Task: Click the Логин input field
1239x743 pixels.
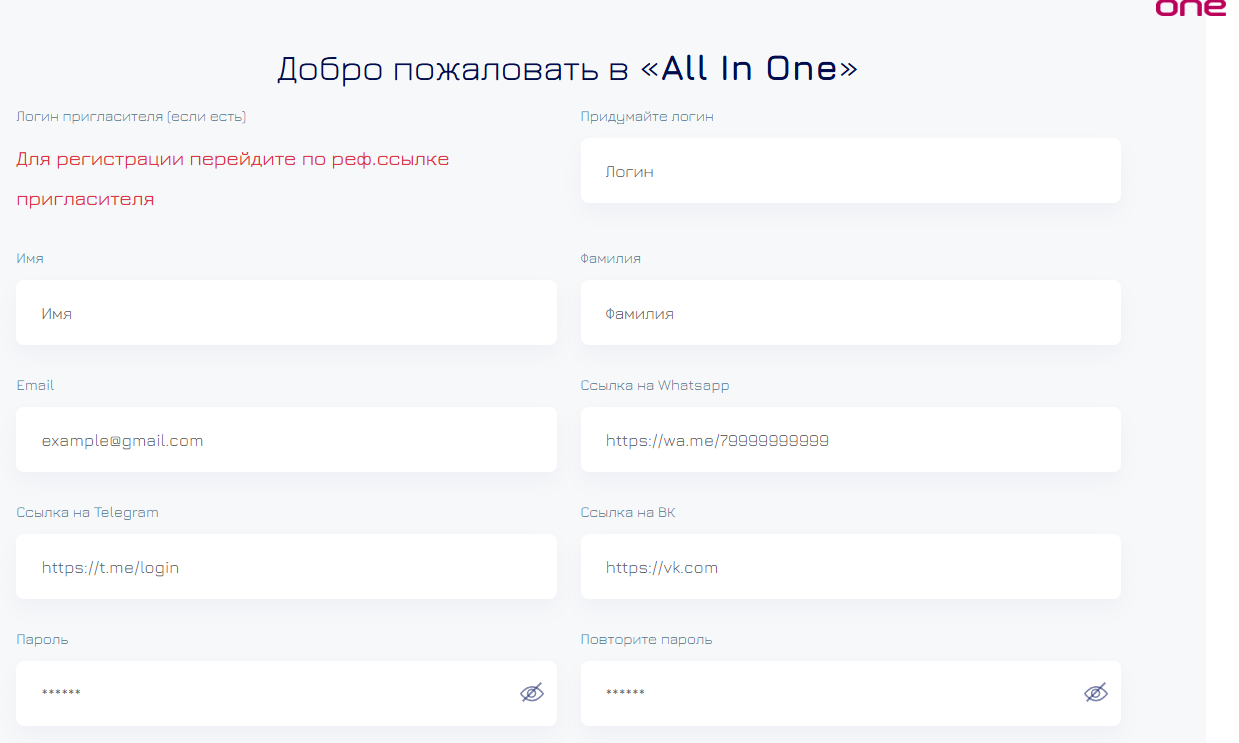Action: [850, 171]
